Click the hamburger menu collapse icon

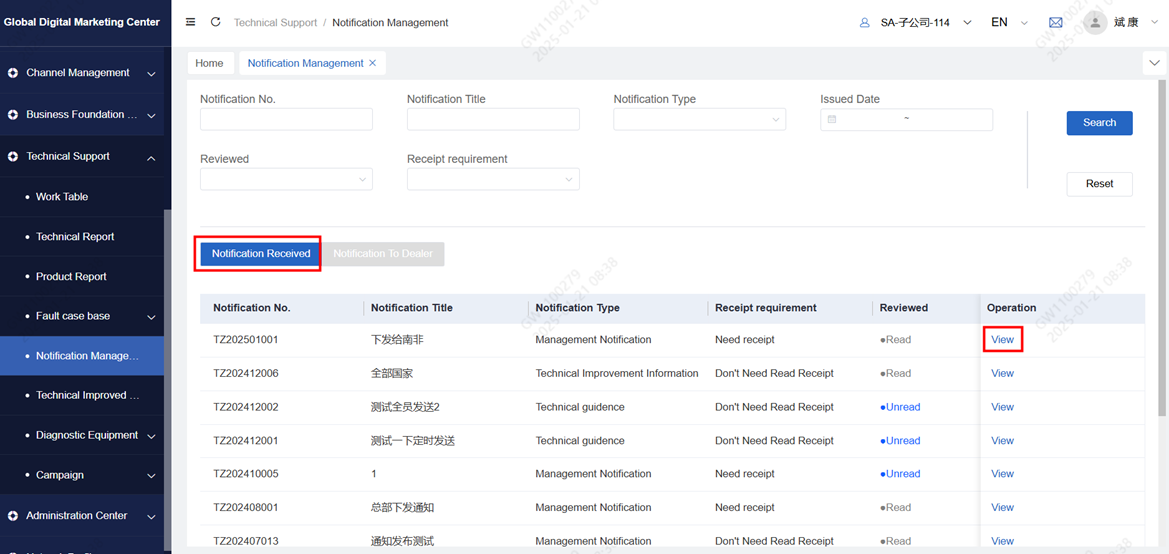191,22
